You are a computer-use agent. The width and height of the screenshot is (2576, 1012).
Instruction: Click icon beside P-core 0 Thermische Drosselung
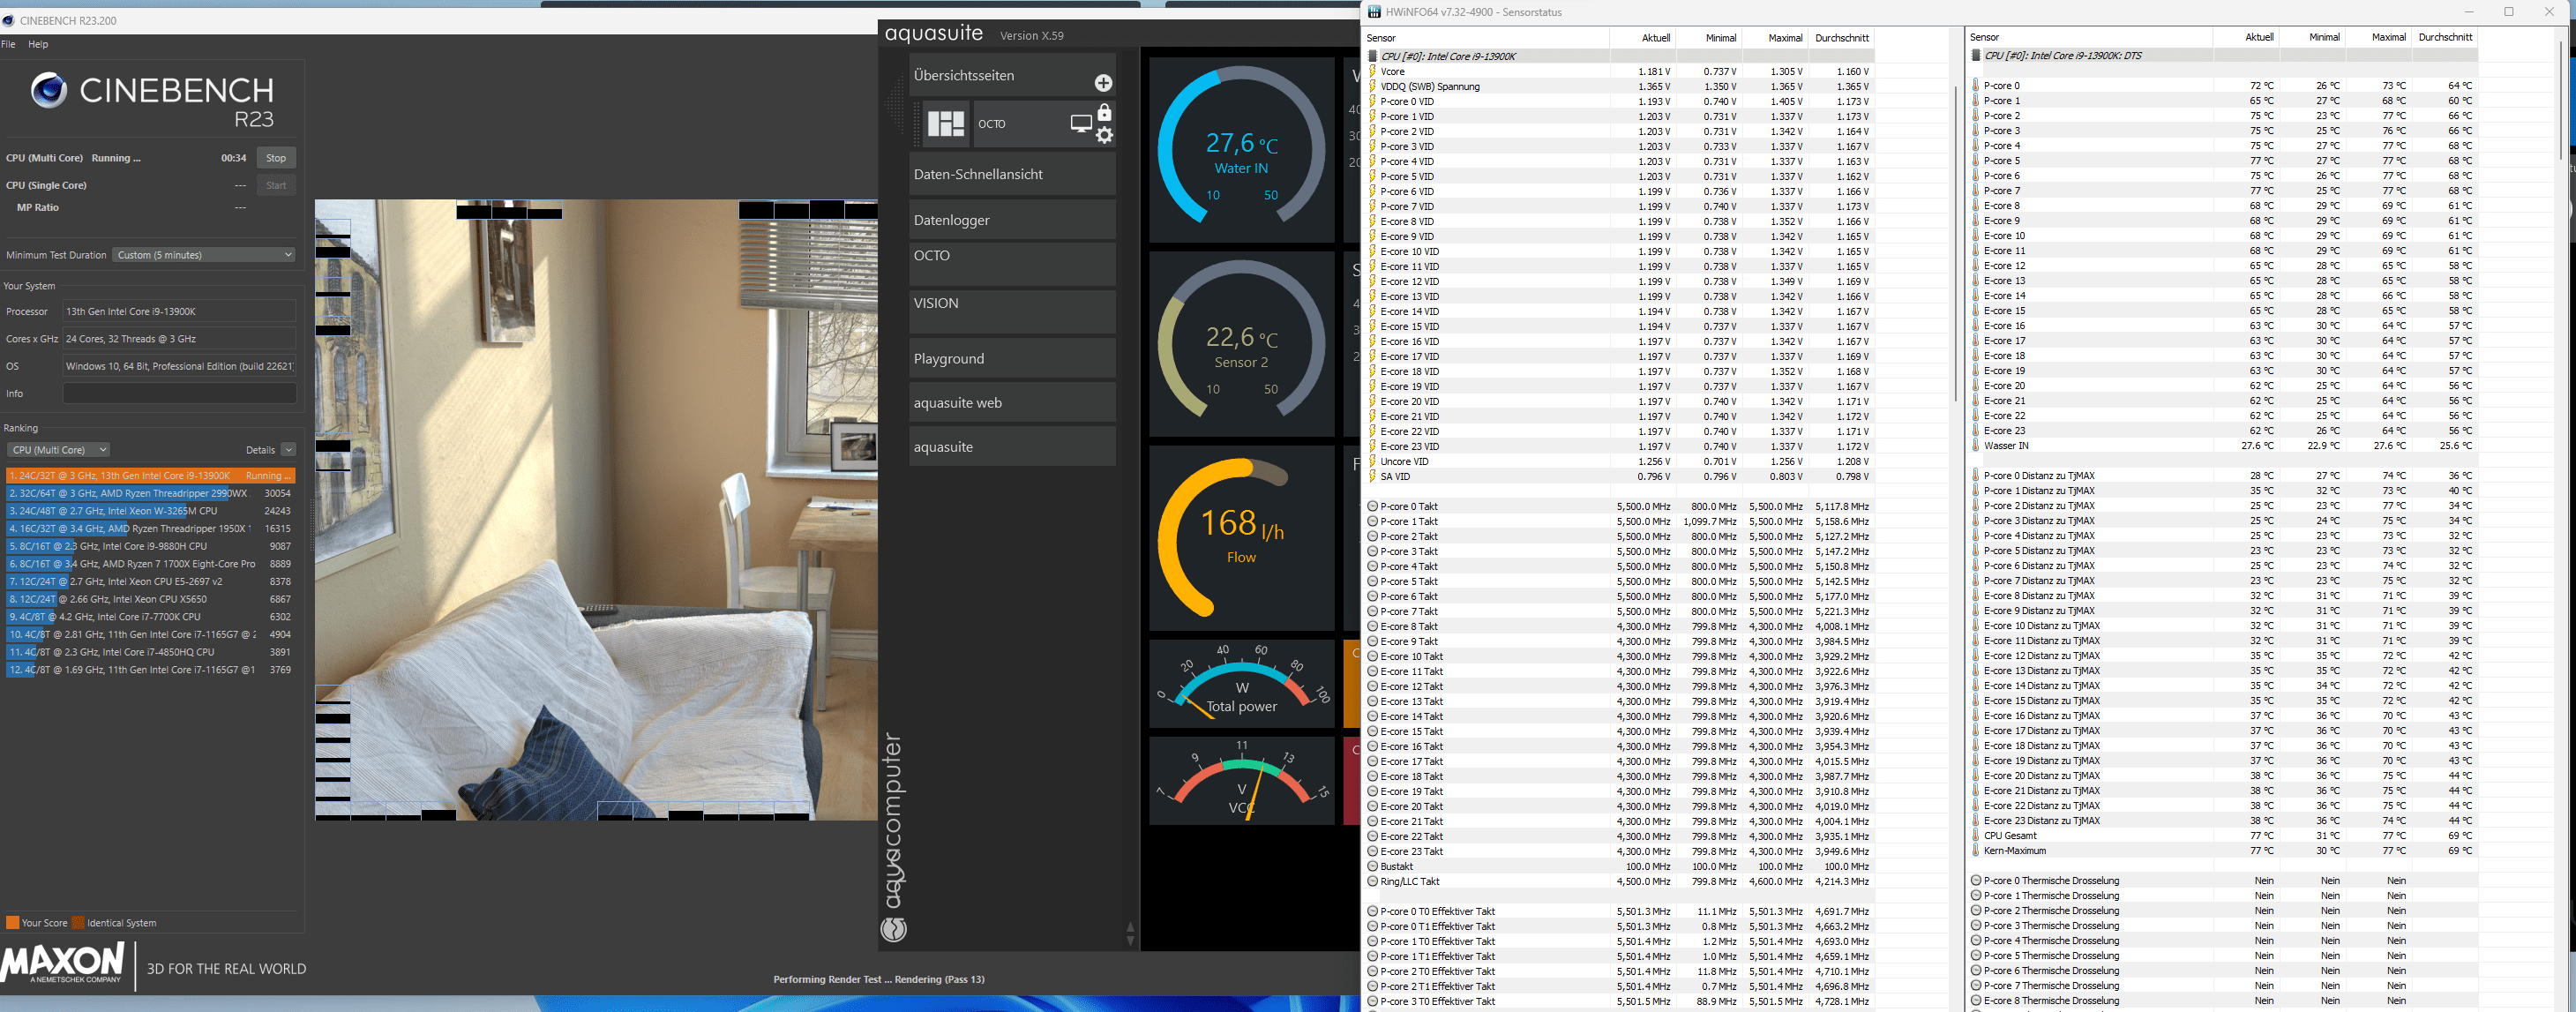click(1976, 880)
